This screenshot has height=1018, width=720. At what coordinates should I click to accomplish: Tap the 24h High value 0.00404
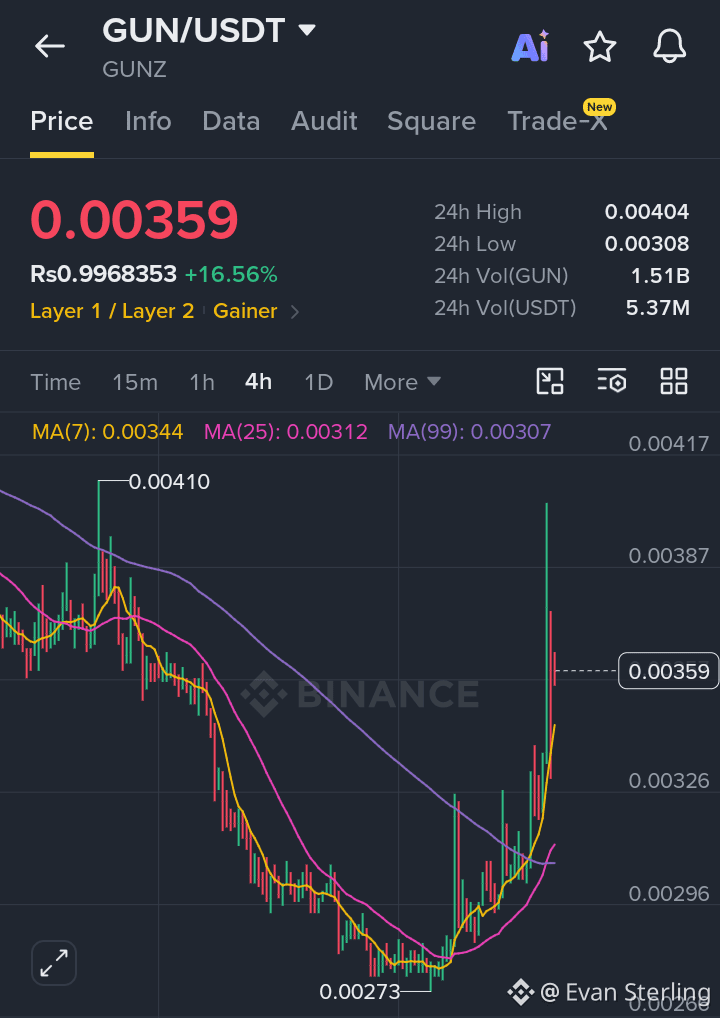click(647, 212)
